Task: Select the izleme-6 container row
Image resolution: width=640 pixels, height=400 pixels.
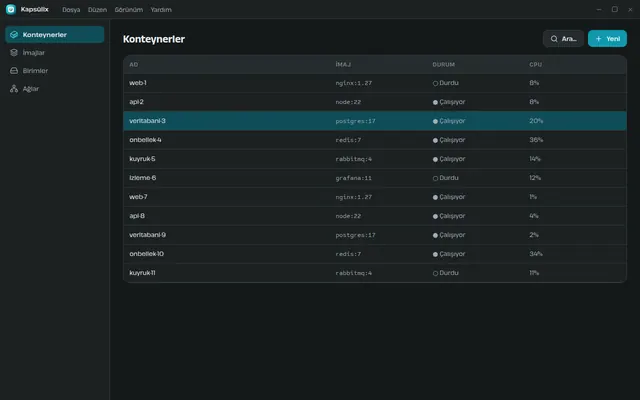Action: [375, 178]
